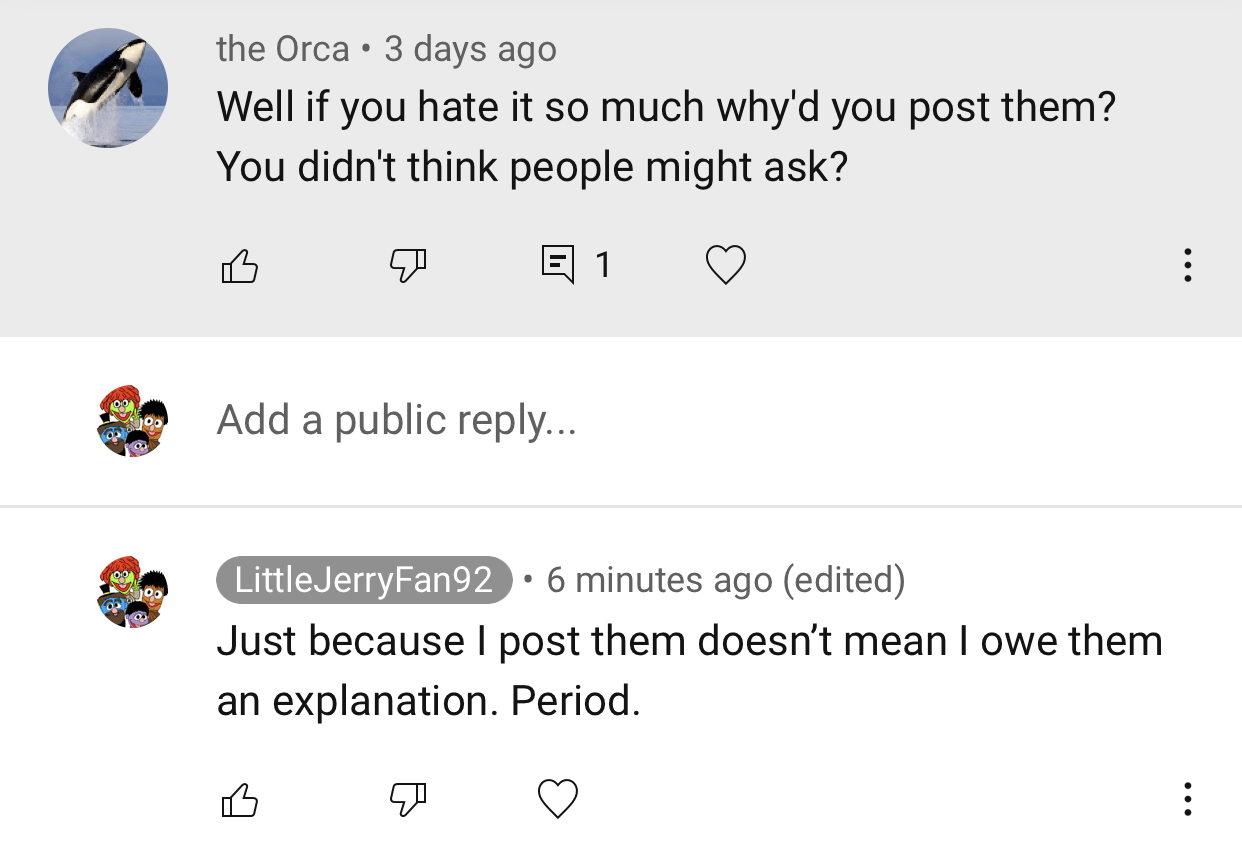Select the avatar beside the reply field

133,421
